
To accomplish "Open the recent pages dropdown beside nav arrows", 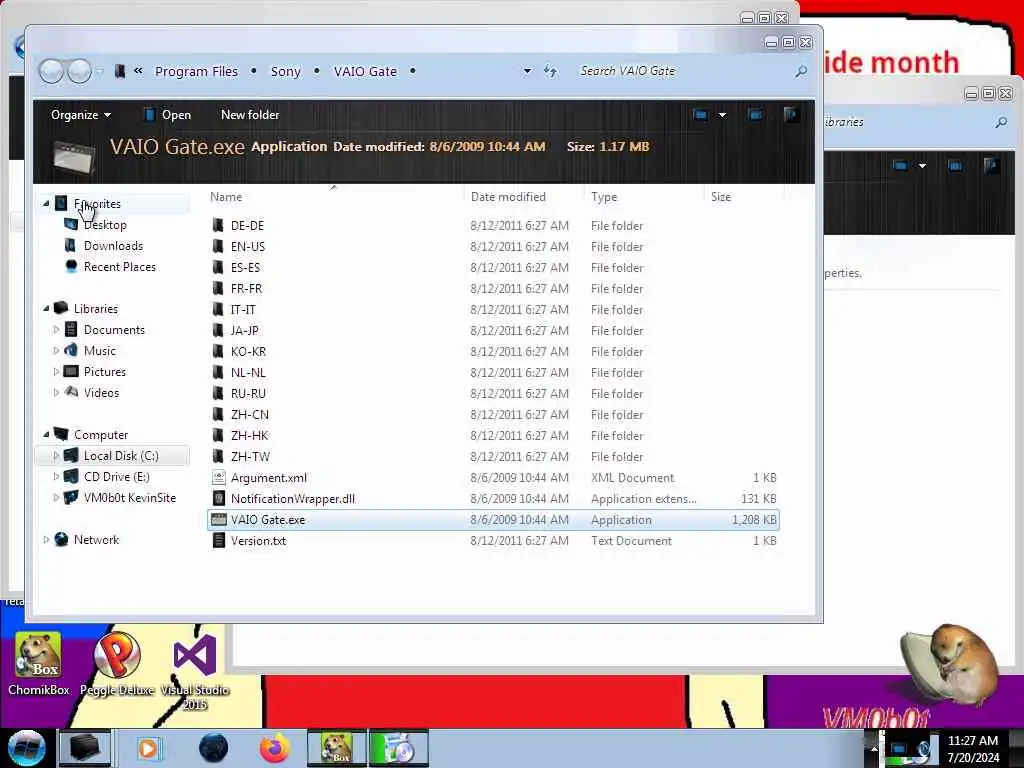I will (100, 71).
